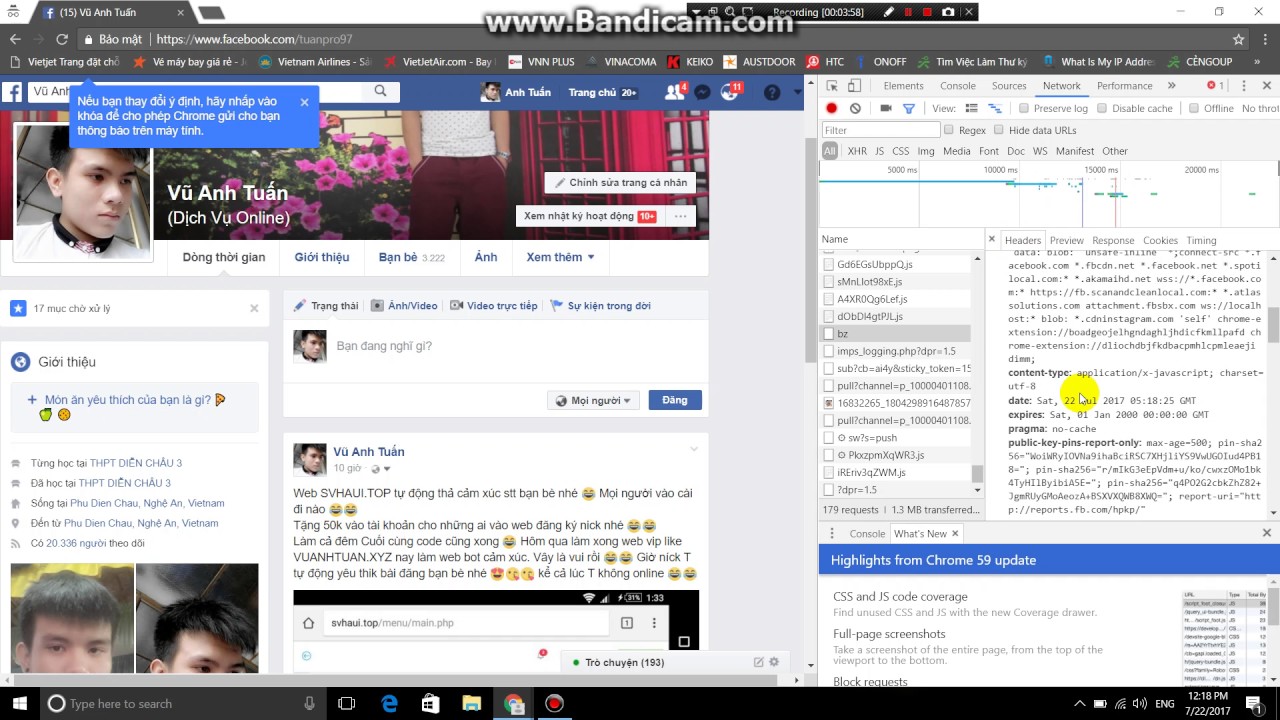Expand the Xem thêm profile dropdown
Screen dimensions: 1280x720
tap(560, 257)
